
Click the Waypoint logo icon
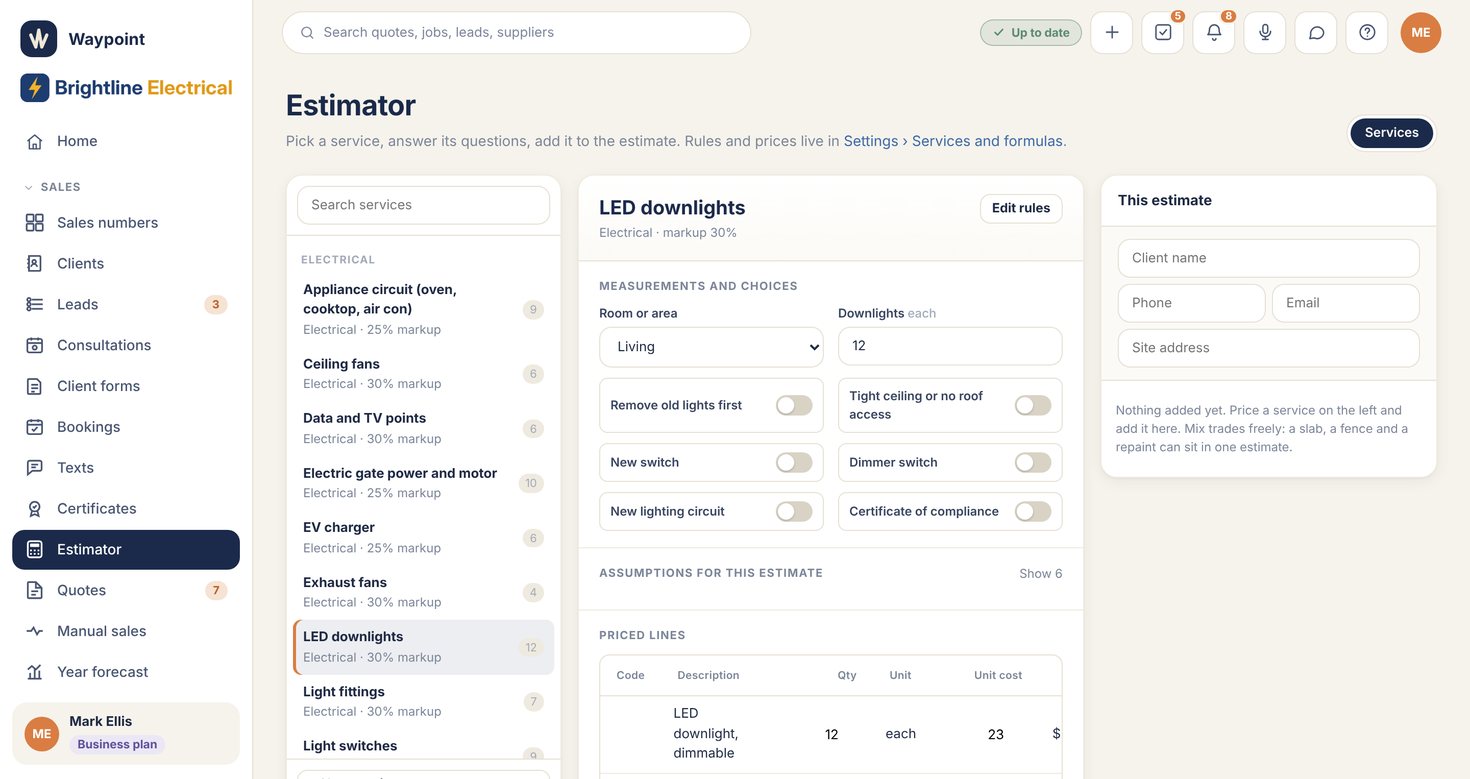(x=39, y=39)
